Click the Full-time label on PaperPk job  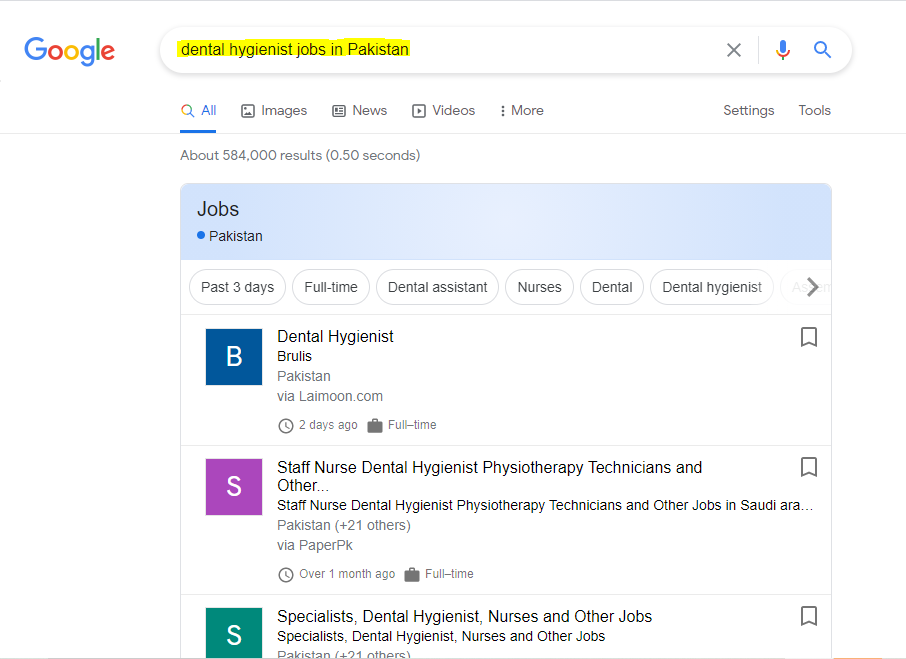pyautogui.click(x=449, y=574)
